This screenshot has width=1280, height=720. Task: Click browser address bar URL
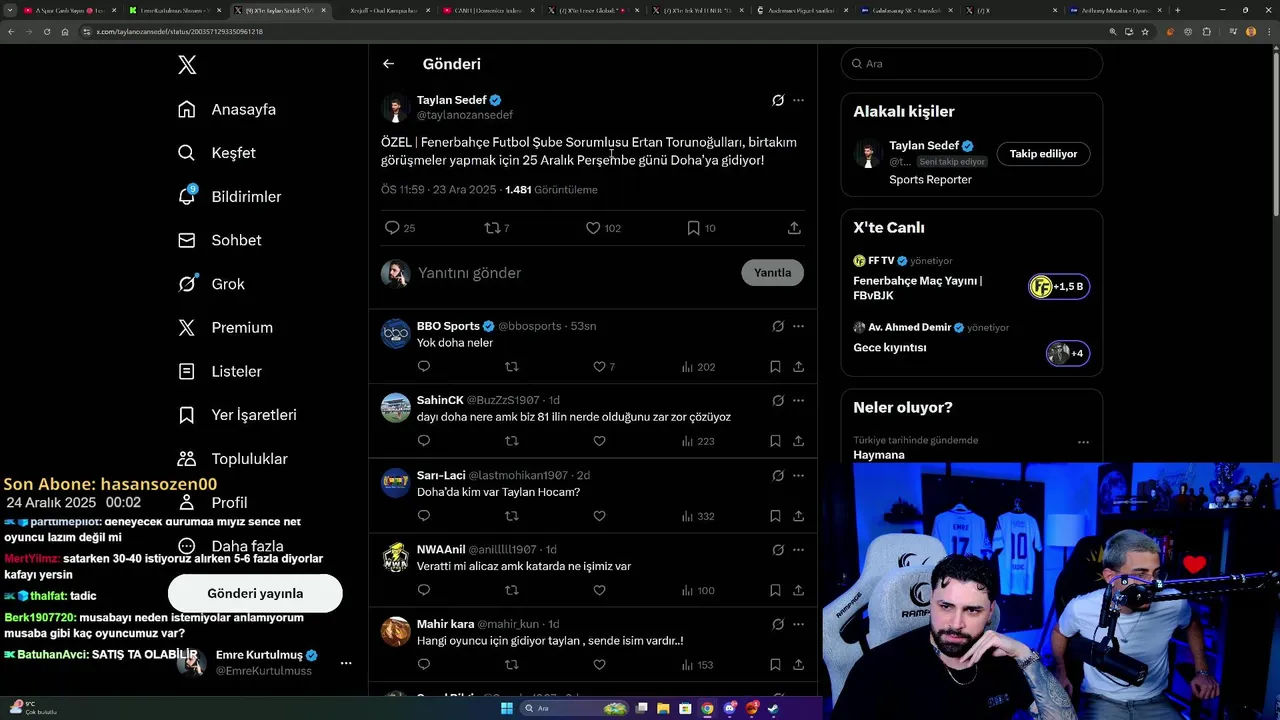[180, 32]
